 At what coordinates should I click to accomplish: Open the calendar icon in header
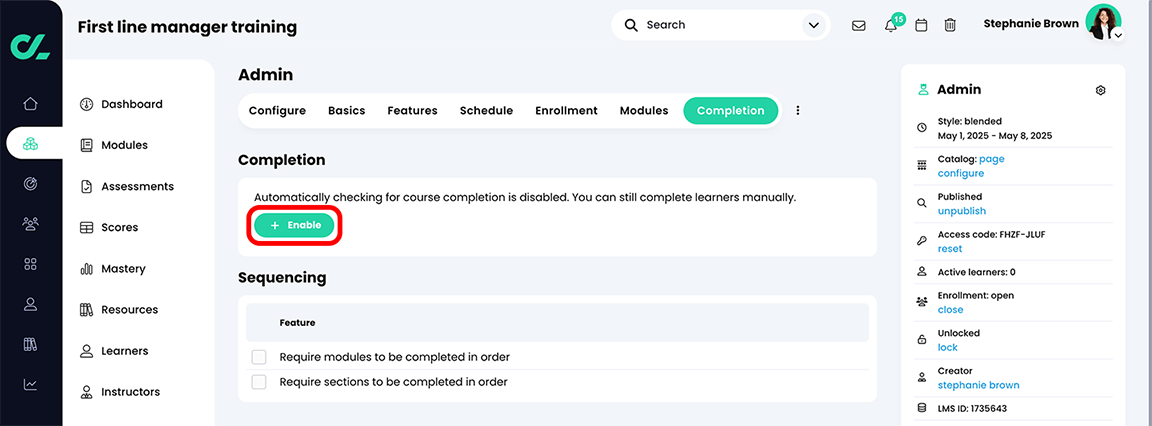point(921,25)
